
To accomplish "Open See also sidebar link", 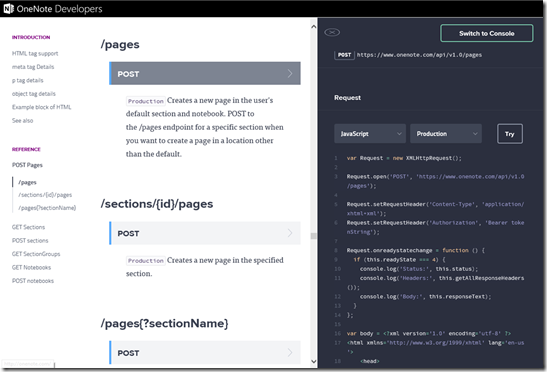I will tap(22, 120).
